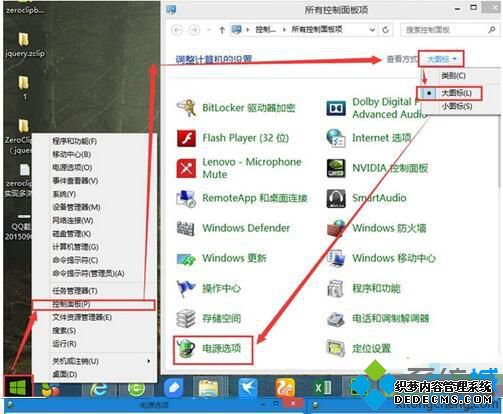Click the 所有控制面板项 breadcrumb
The height and width of the screenshot is (414, 503).
pyautogui.click(x=317, y=30)
